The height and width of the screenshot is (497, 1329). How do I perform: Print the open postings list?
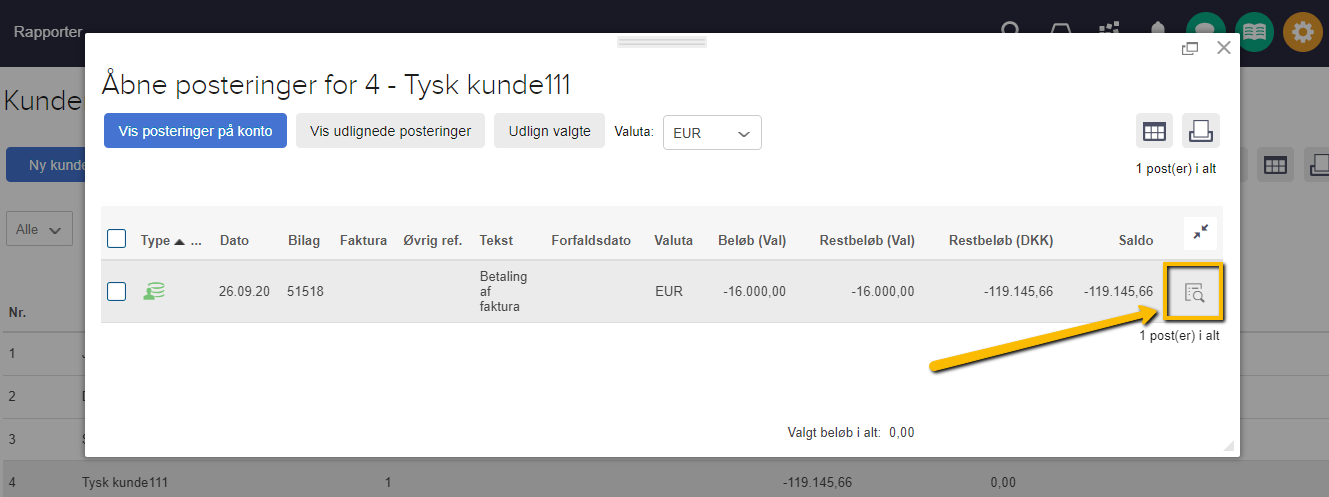coord(1201,131)
